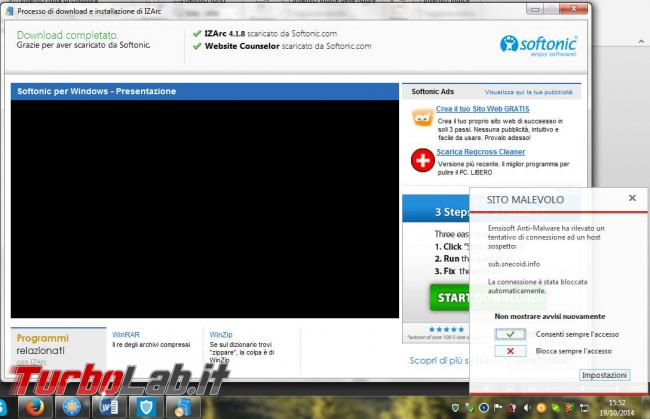650x419 pixels.
Task: Click the network connection tray icon
Action: (584, 408)
